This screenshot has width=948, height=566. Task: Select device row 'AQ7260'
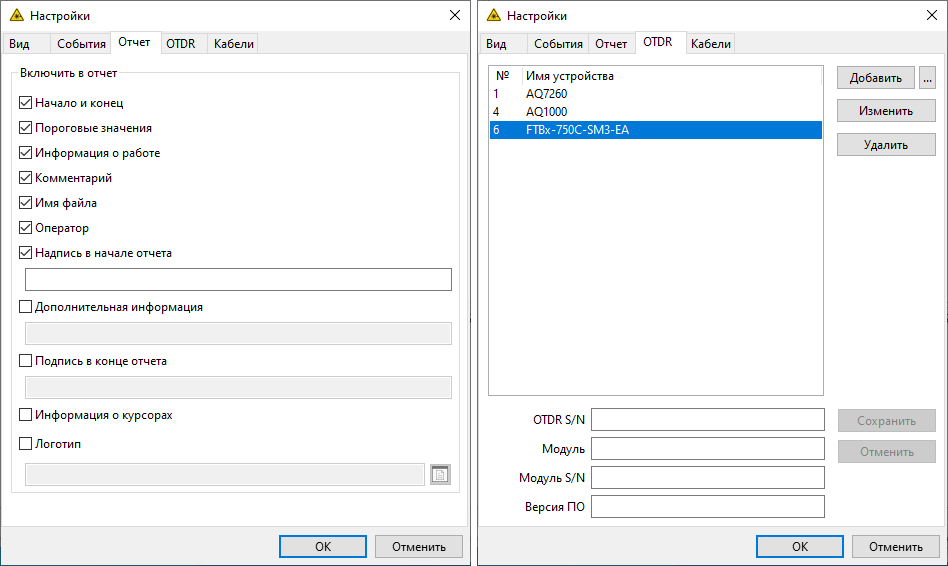pos(655,94)
